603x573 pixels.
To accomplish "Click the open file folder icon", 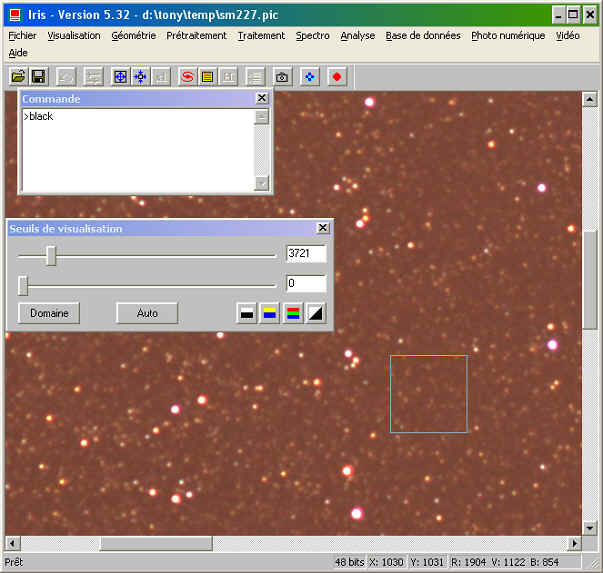I will click(x=18, y=77).
